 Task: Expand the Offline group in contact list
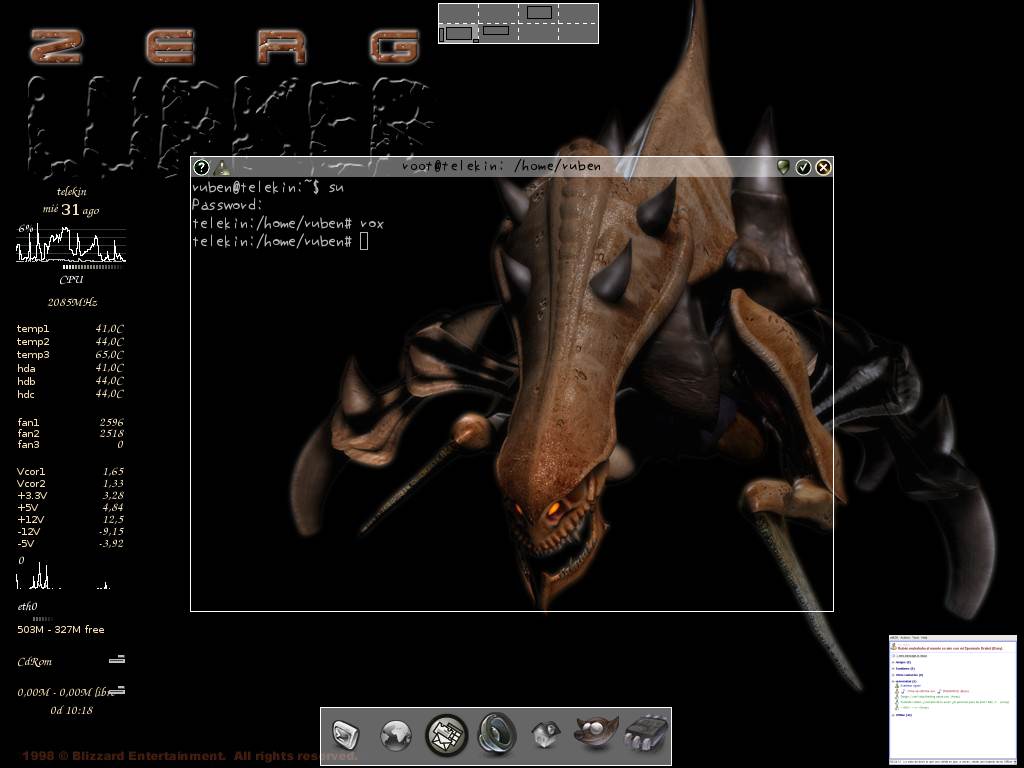coord(894,715)
